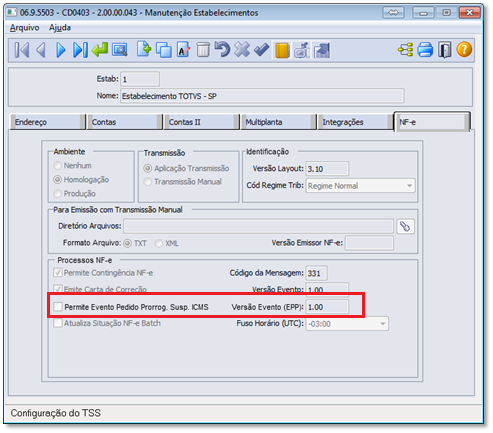The height and width of the screenshot is (433, 493).
Task: Click the yellow notebook icon
Action: (282, 50)
